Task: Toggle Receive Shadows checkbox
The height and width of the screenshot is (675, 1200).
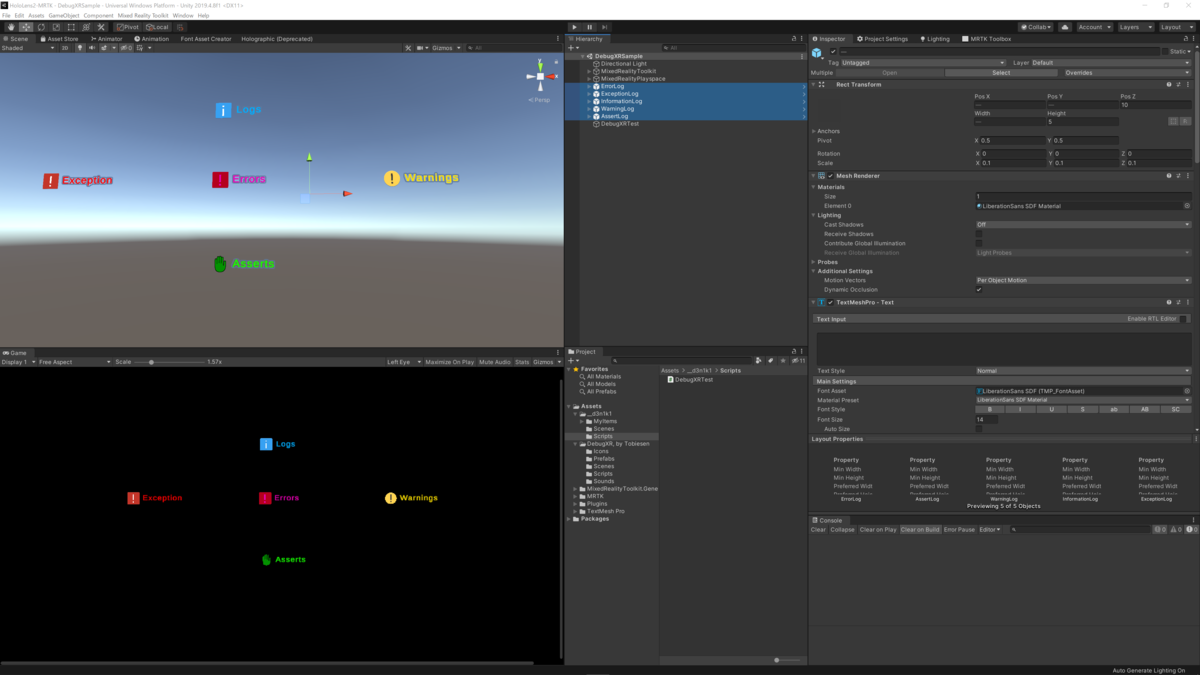Action: (979, 234)
